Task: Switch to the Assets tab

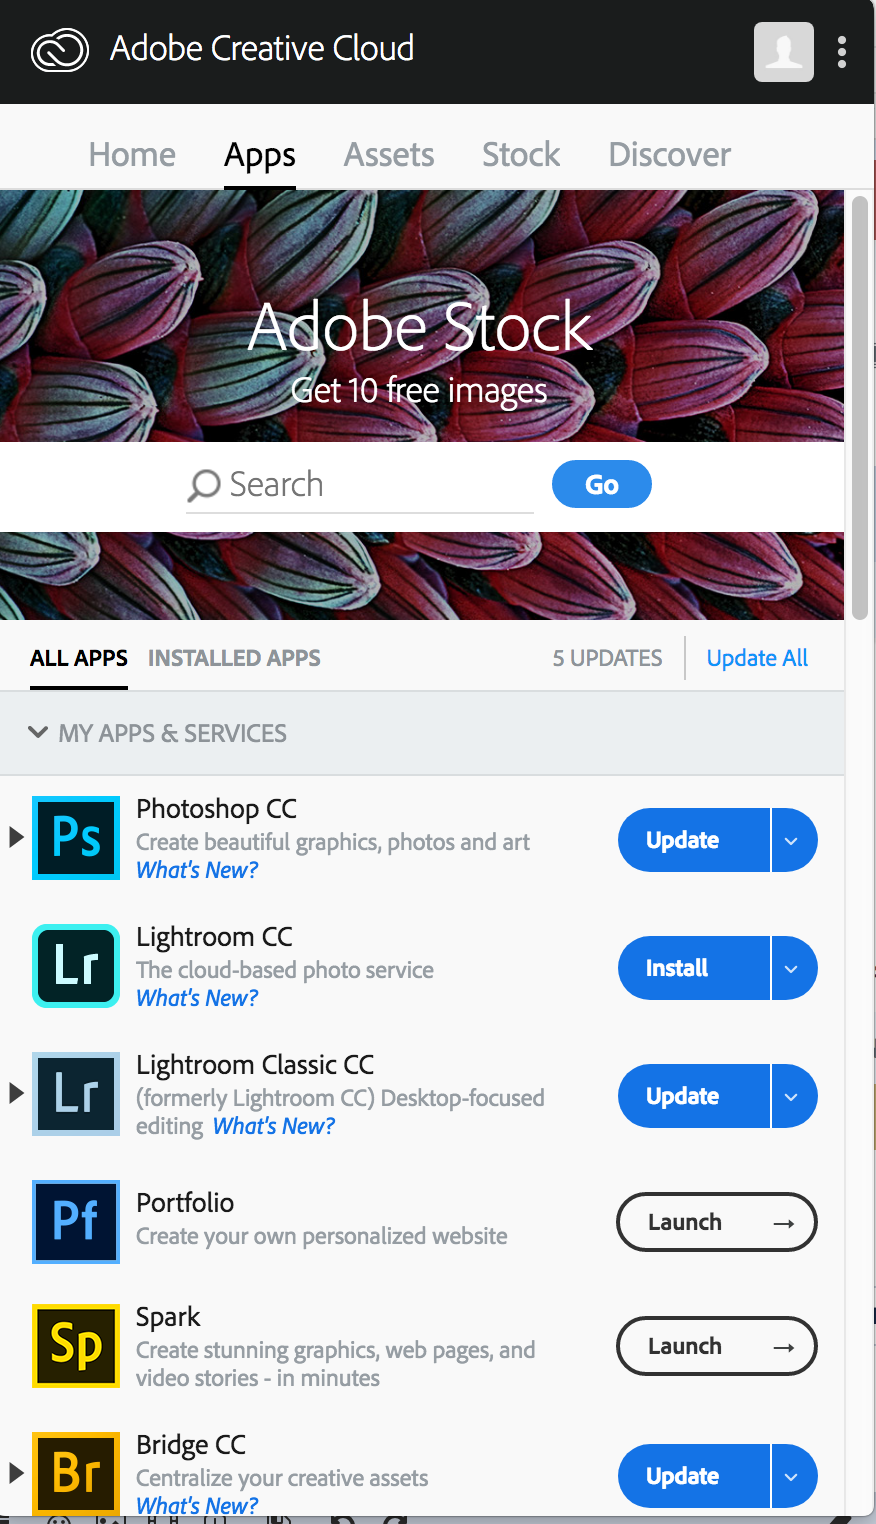Action: click(389, 155)
